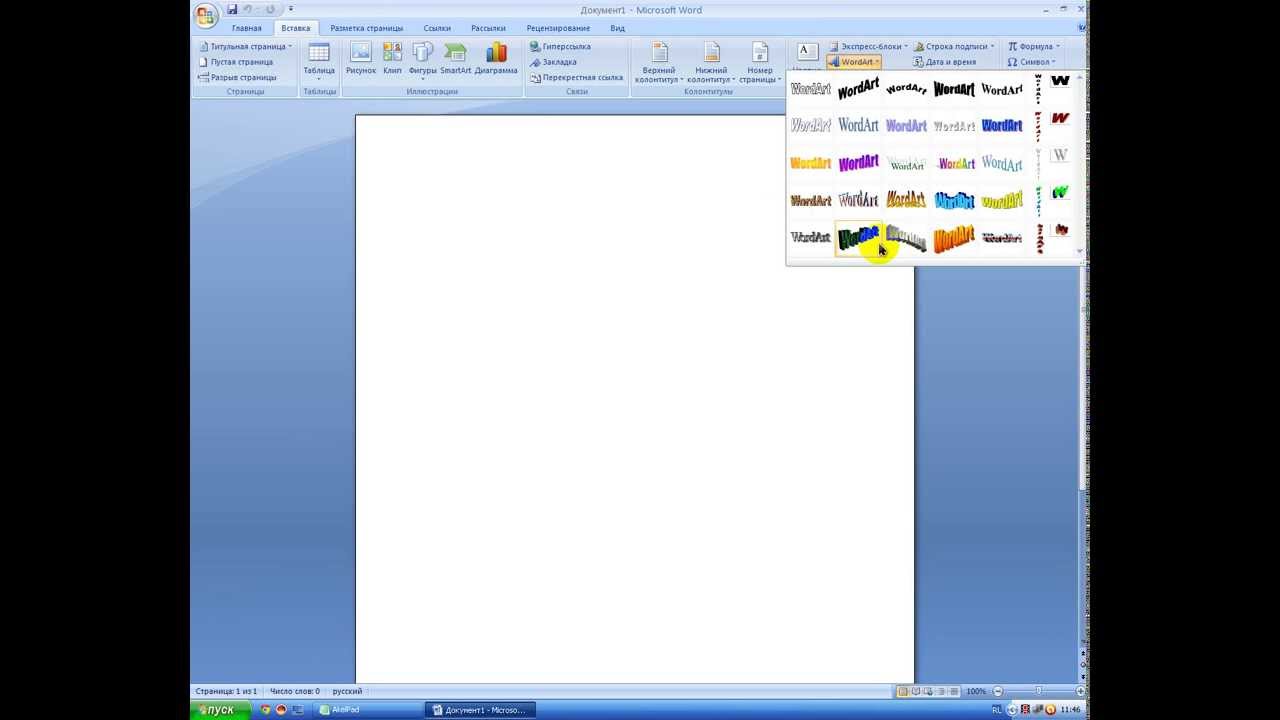
Task: Select the green W WordArt style
Action: [x=1060, y=192]
